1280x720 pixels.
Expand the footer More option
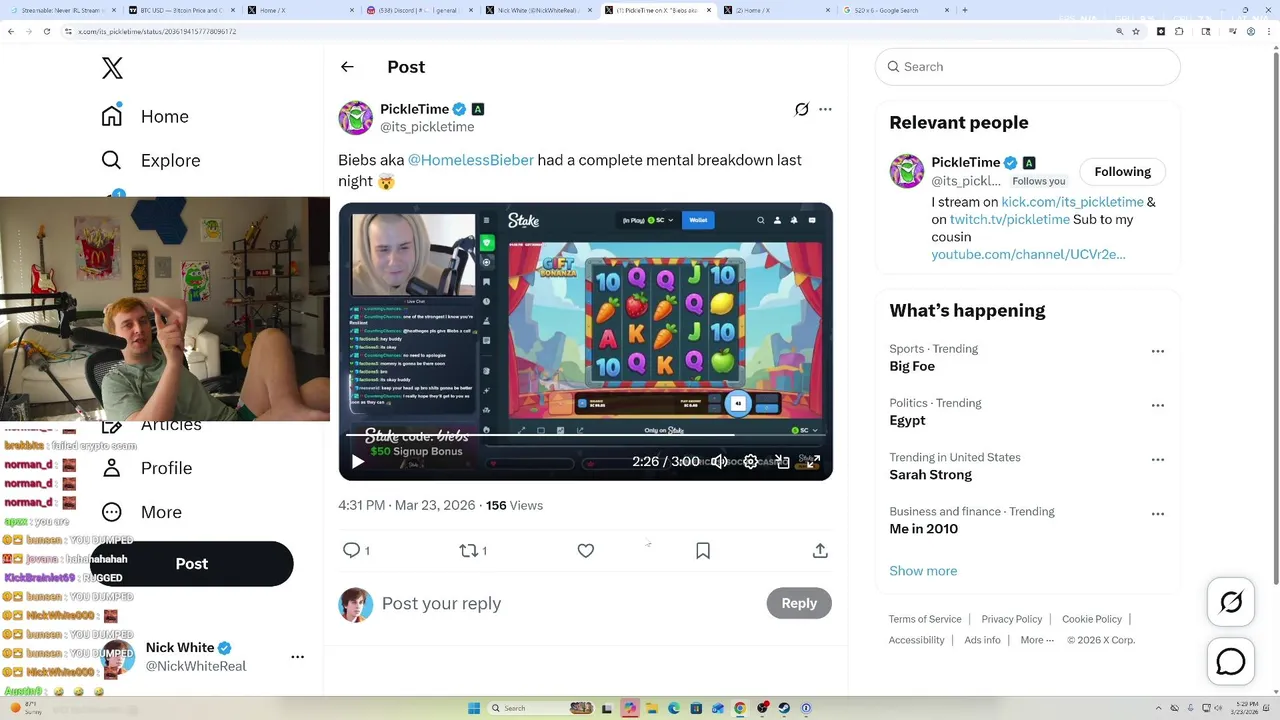point(1037,640)
